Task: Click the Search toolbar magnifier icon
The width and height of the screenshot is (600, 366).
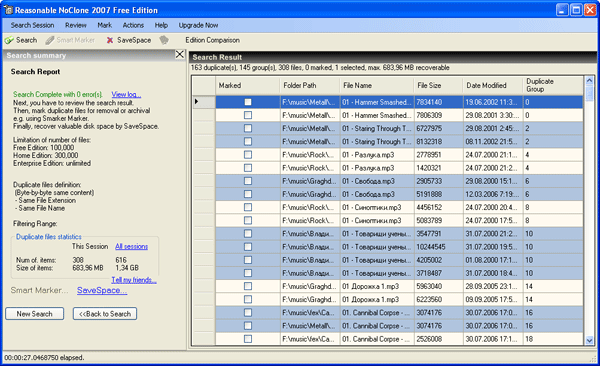Action: coord(9,40)
